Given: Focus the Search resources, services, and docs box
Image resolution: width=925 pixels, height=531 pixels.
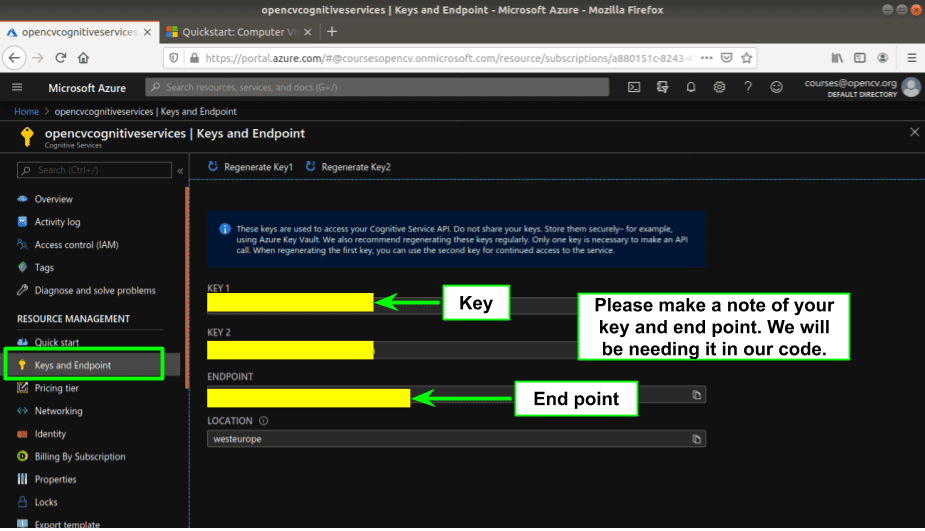Looking at the screenshot, I should point(377,87).
